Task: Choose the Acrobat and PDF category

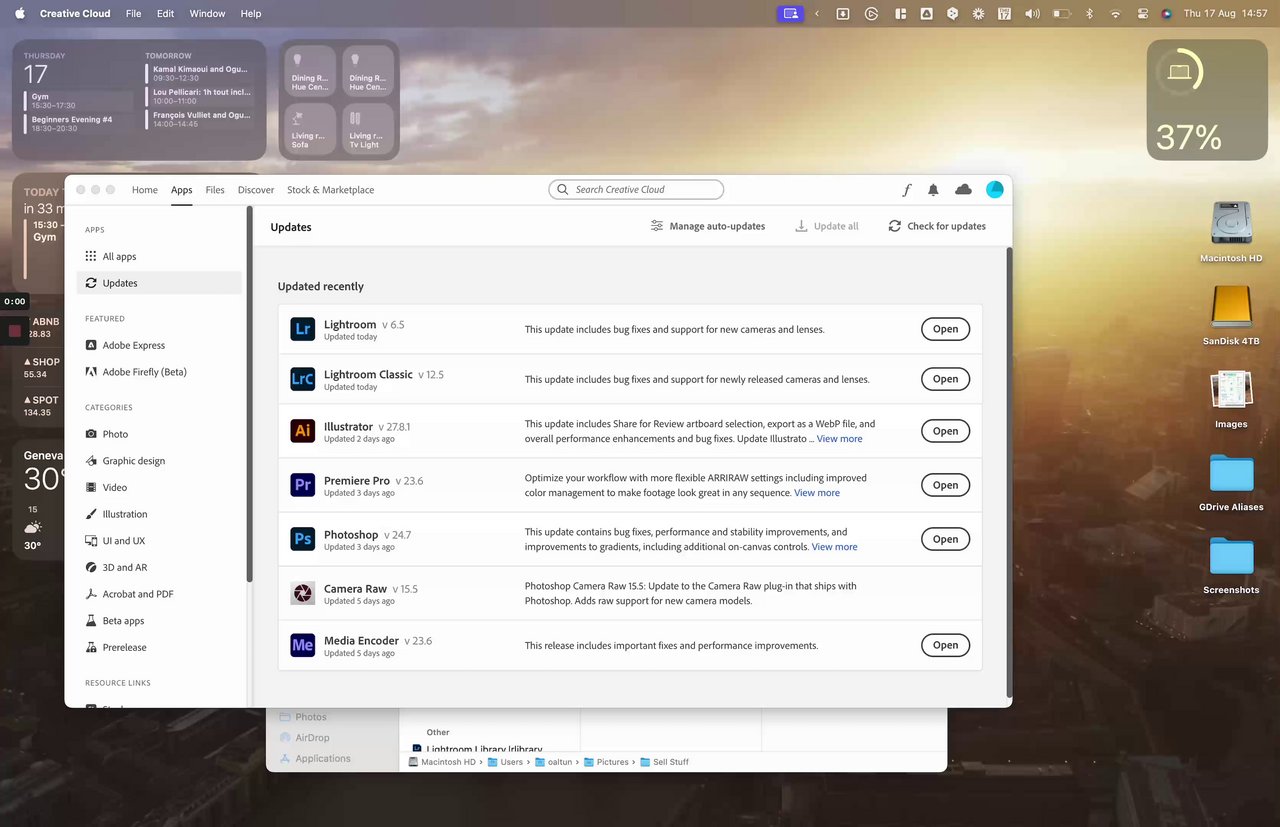Action: coord(159,594)
